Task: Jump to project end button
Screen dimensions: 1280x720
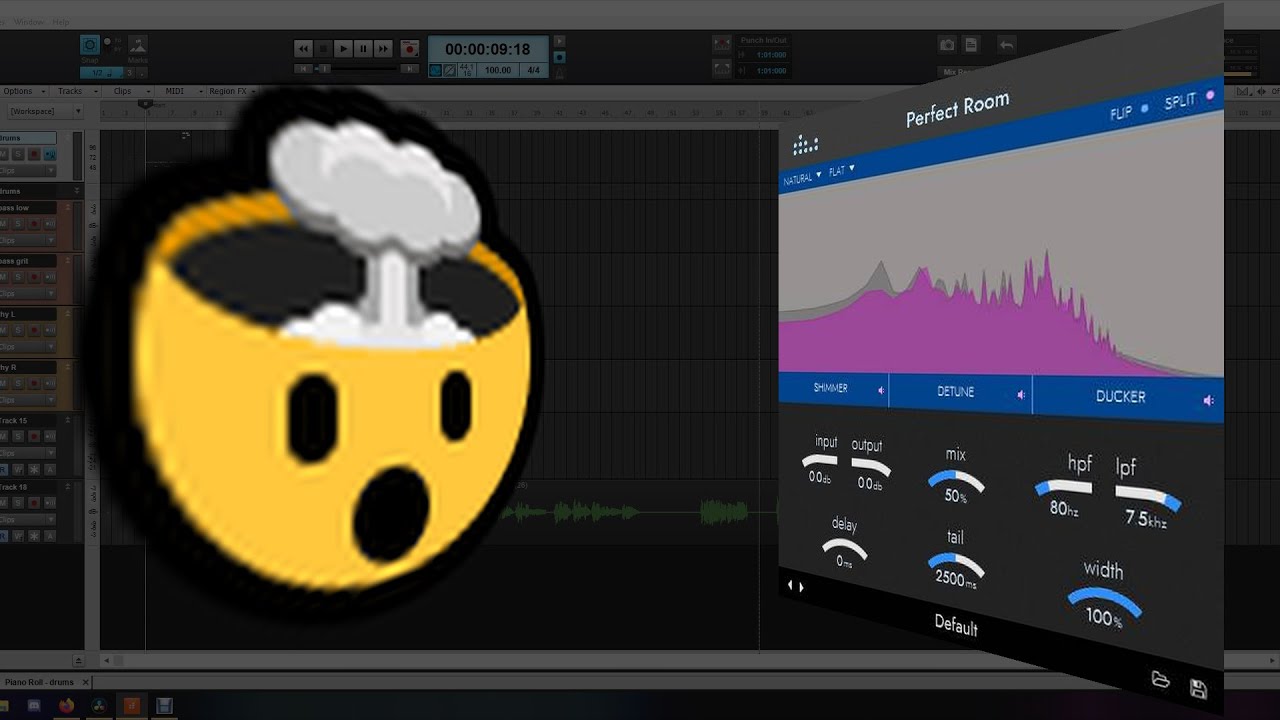Action: click(x=409, y=69)
